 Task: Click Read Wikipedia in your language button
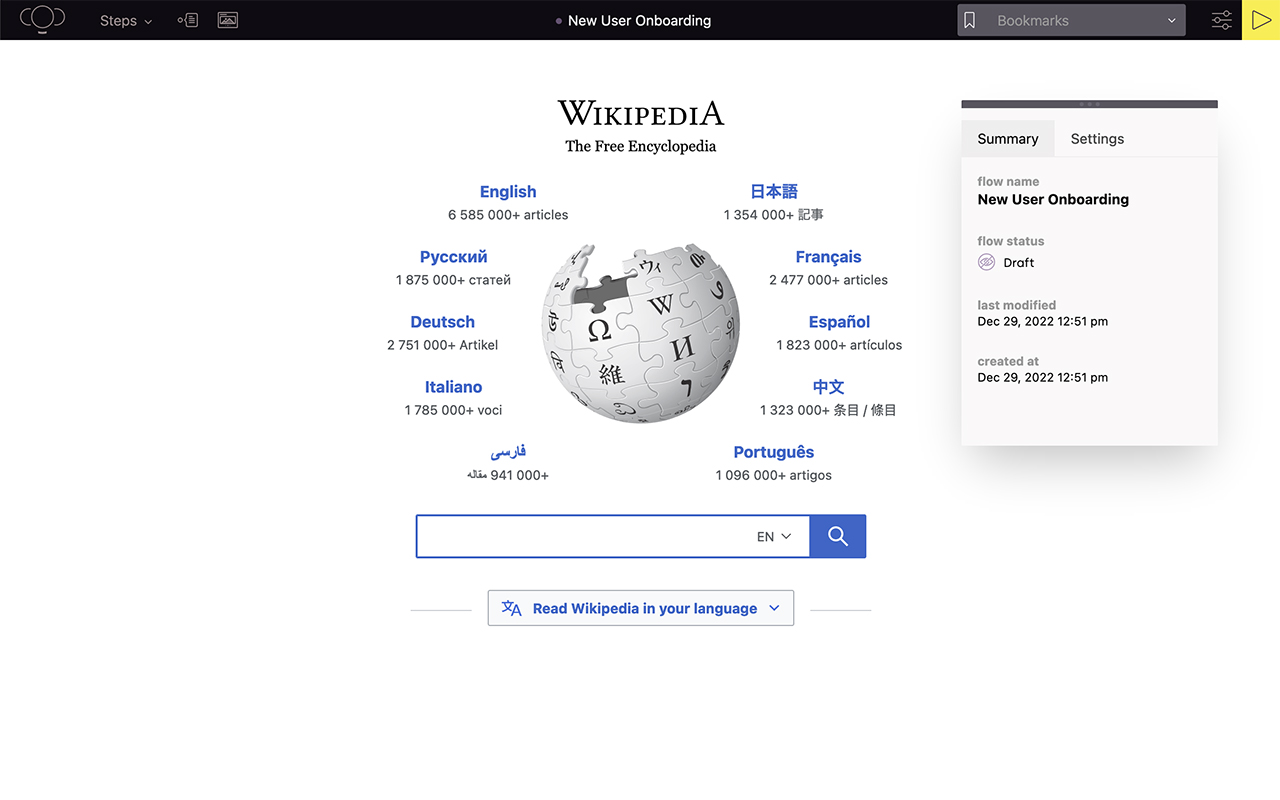tap(641, 608)
